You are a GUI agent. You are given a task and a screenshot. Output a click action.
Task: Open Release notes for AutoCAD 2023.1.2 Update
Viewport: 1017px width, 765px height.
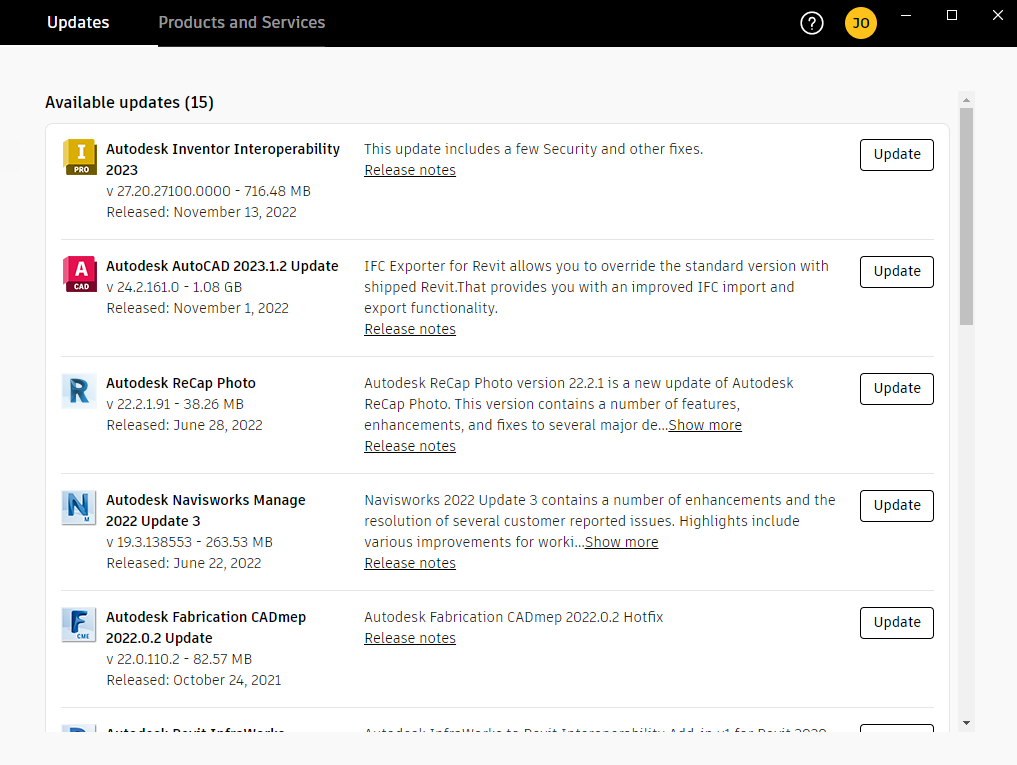pyautogui.click(x=410, y=329)
